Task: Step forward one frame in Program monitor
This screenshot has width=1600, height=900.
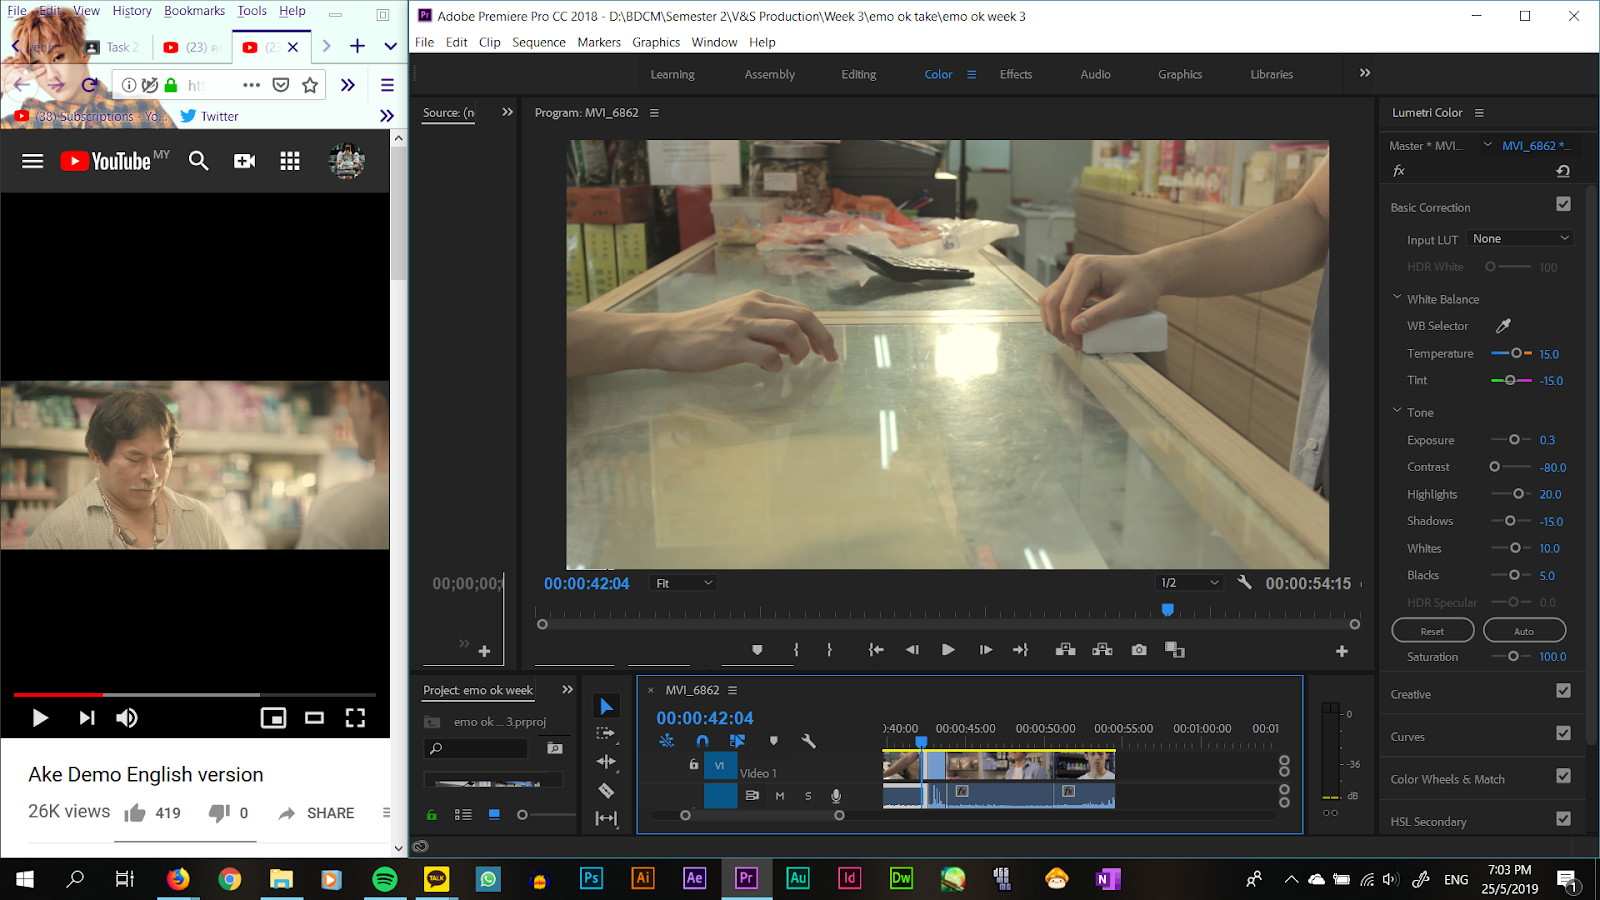Action: pos(986,650)
